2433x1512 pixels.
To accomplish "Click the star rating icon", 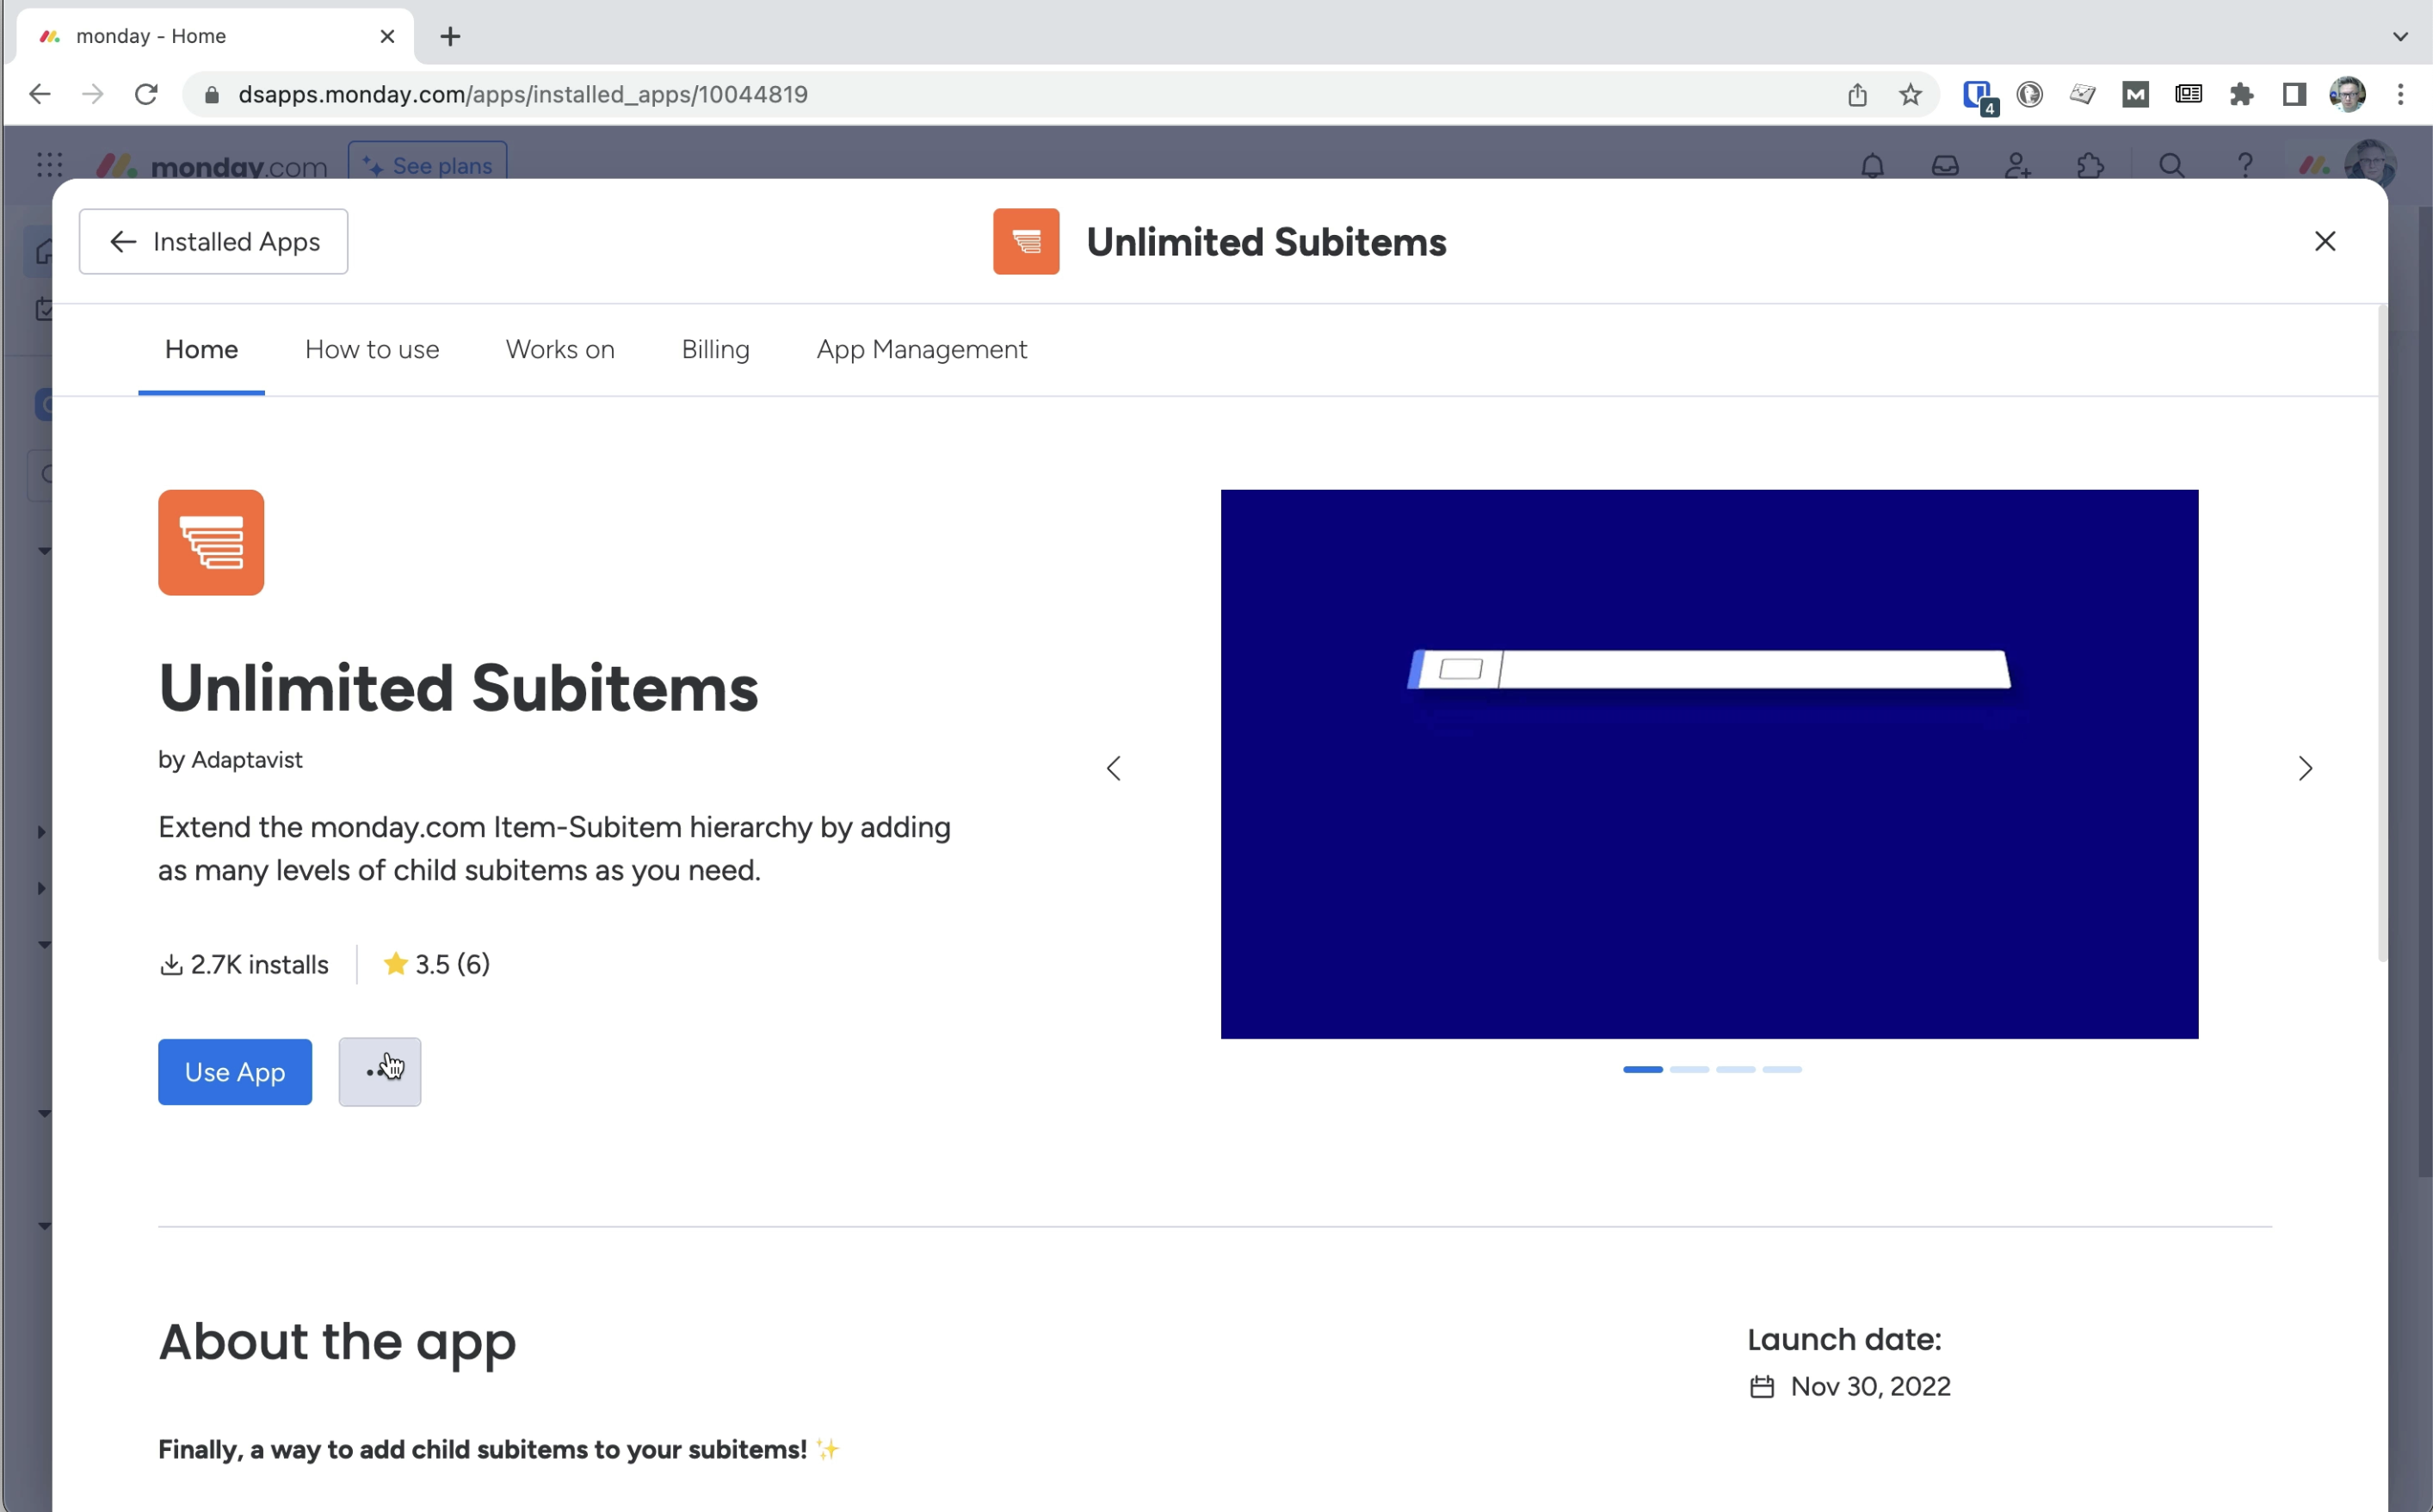I will pos(393,963).
